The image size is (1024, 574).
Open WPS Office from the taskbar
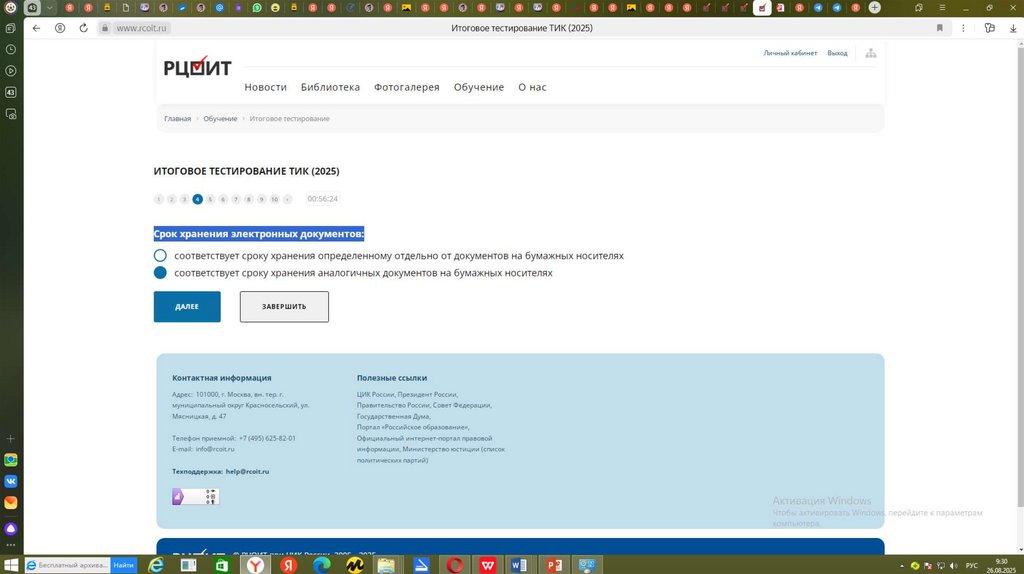[487, 565]
